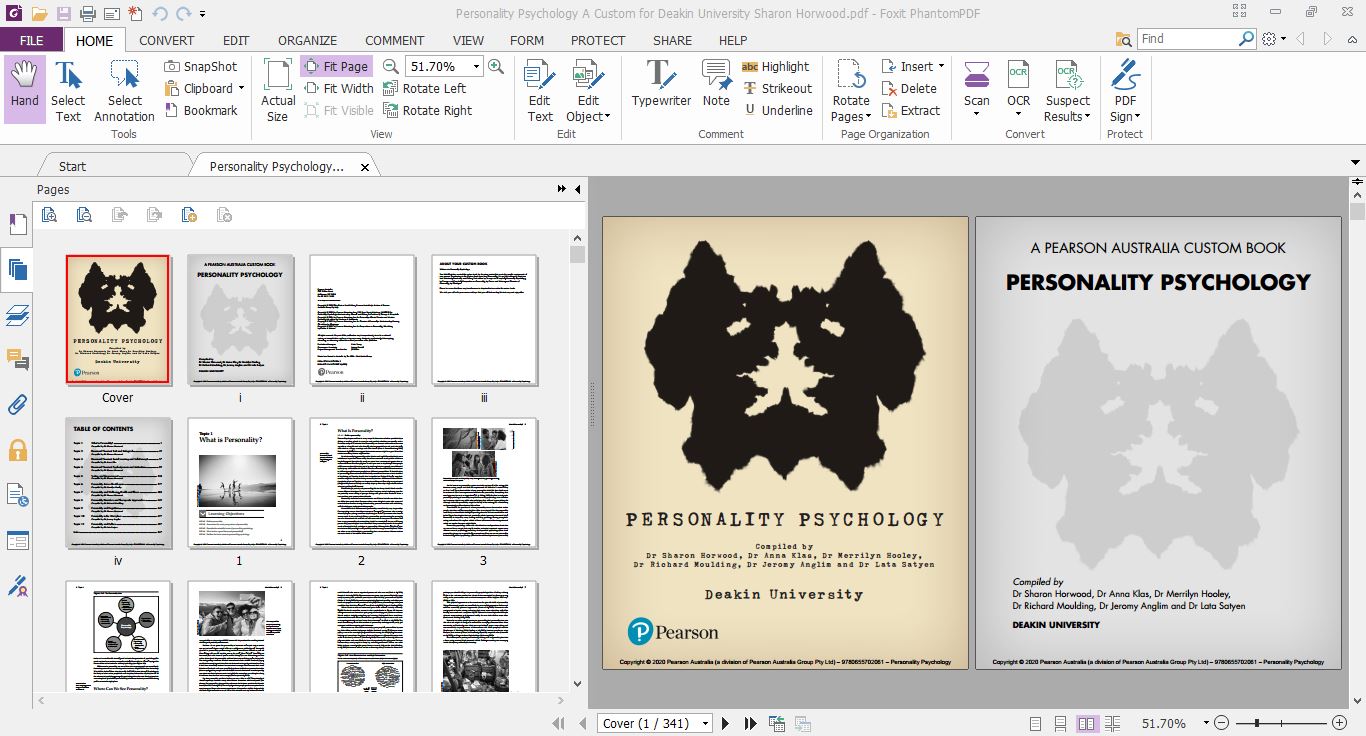Screen dimensions: 1366x736
Task: Adjust the status bar zoom slider
Action: (x=1257, y=723)
